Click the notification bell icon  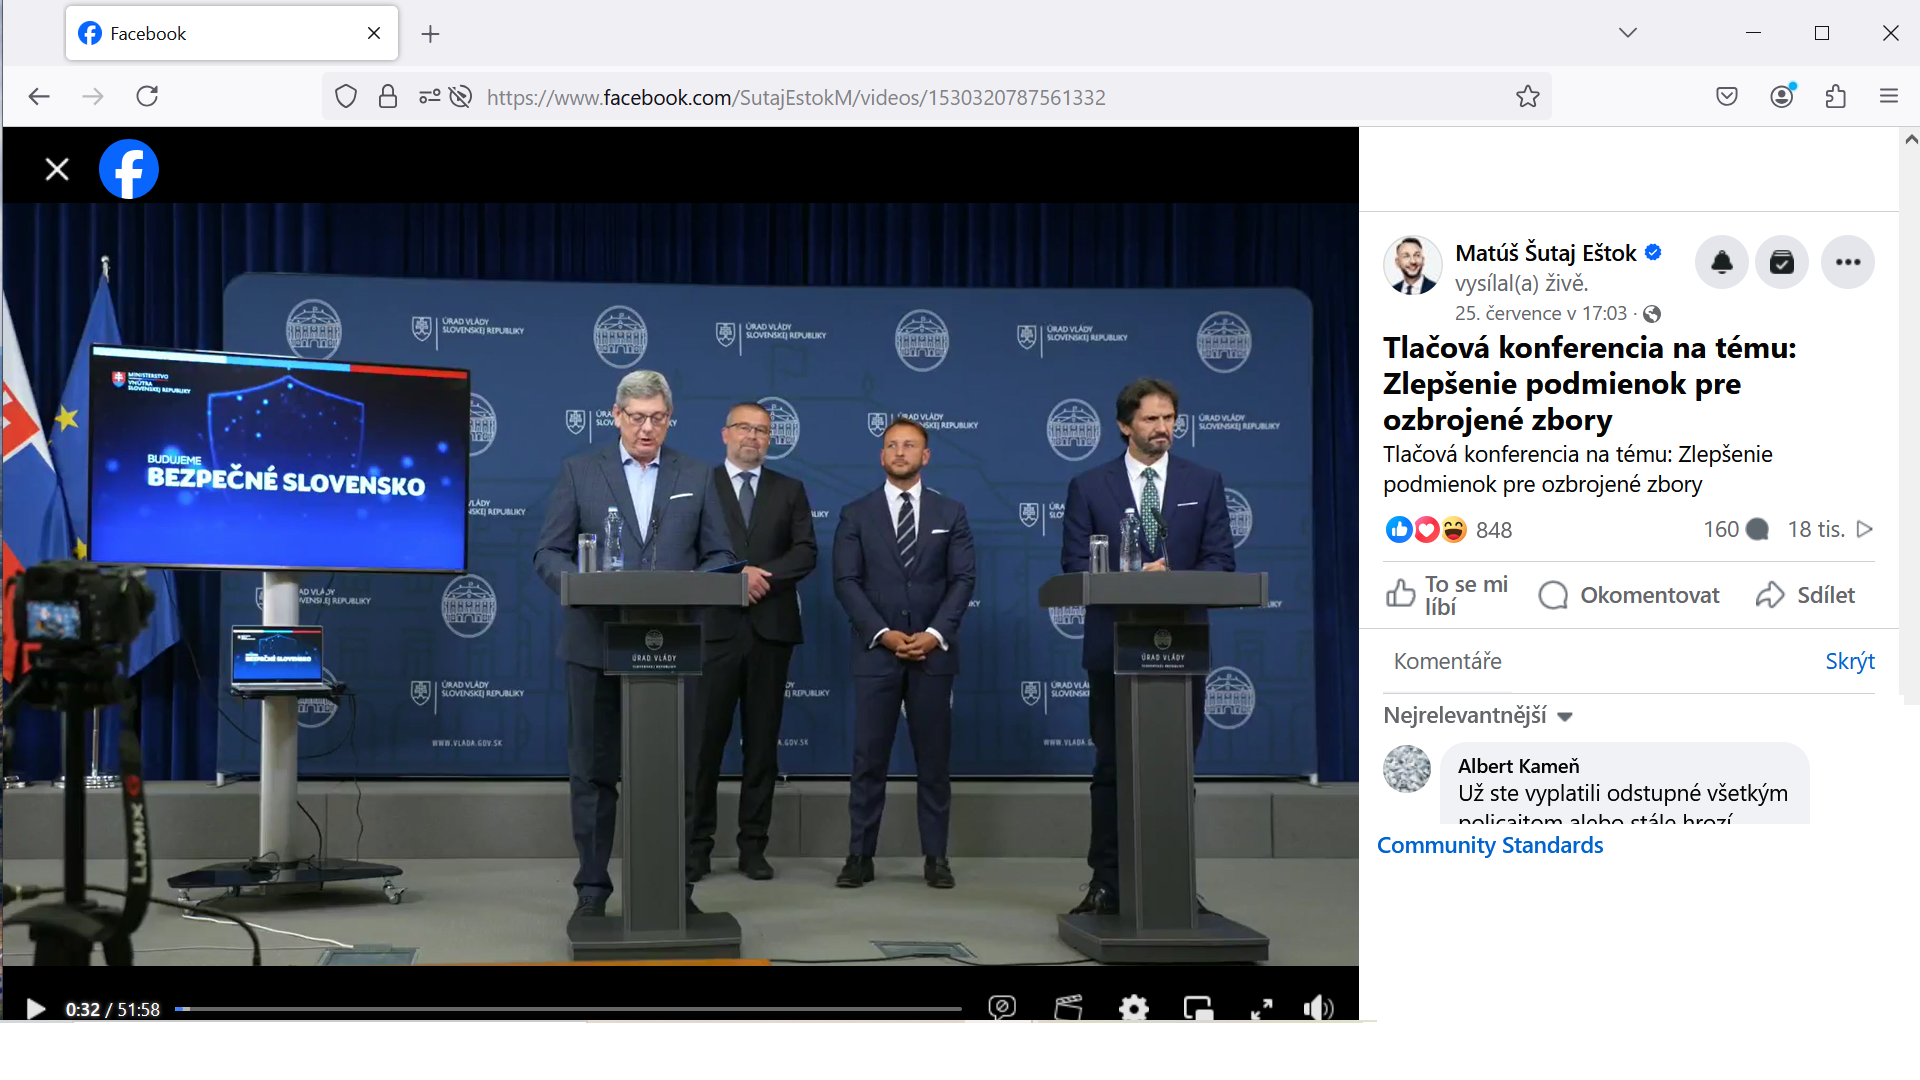1721,263
